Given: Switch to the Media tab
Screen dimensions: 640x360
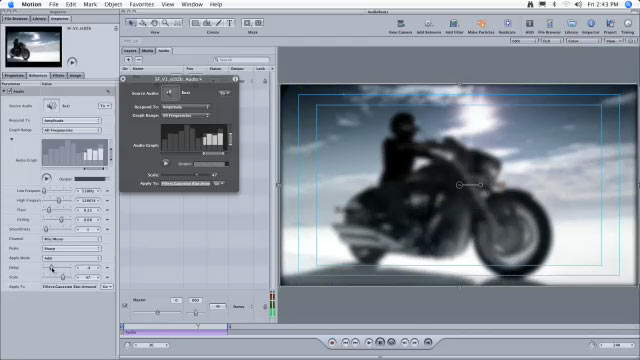Looking at the screenshot, I should [x=147, y=51].
